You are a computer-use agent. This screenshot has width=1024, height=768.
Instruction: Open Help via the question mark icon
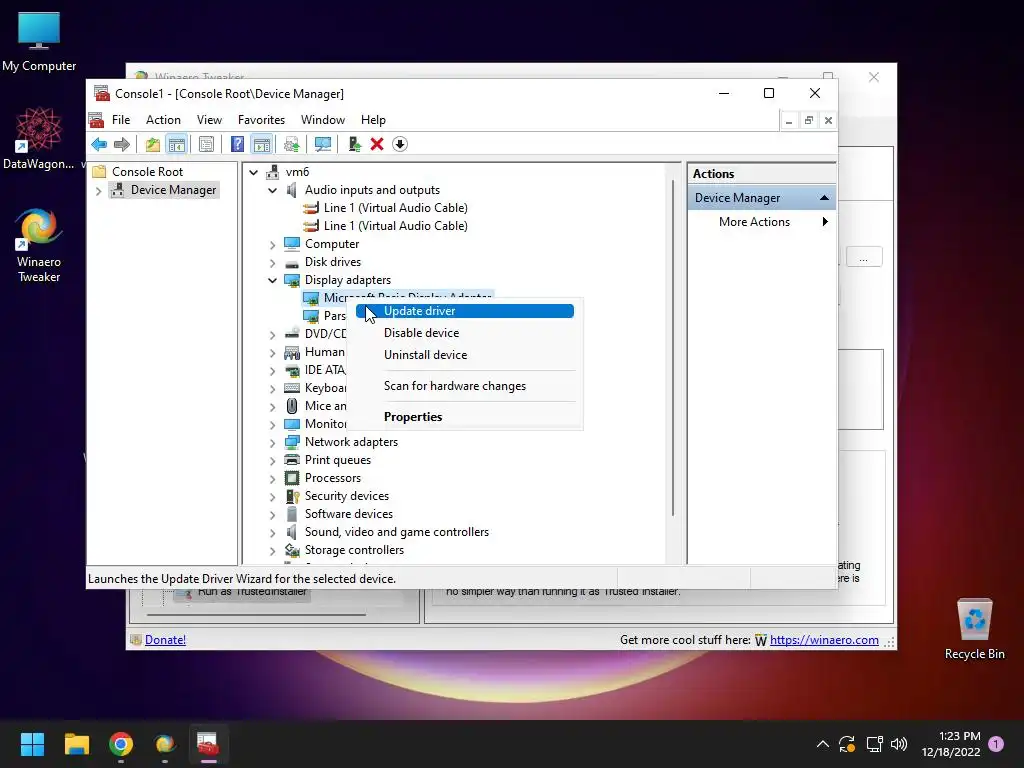(x=237, y=144)
